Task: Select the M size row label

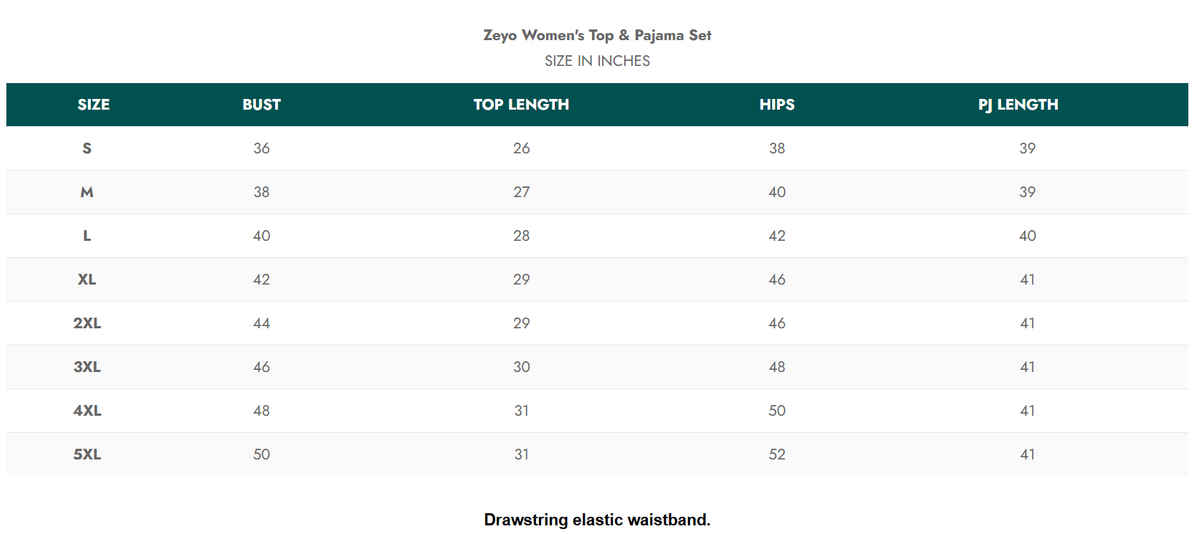Action: [x=87, y=192]
